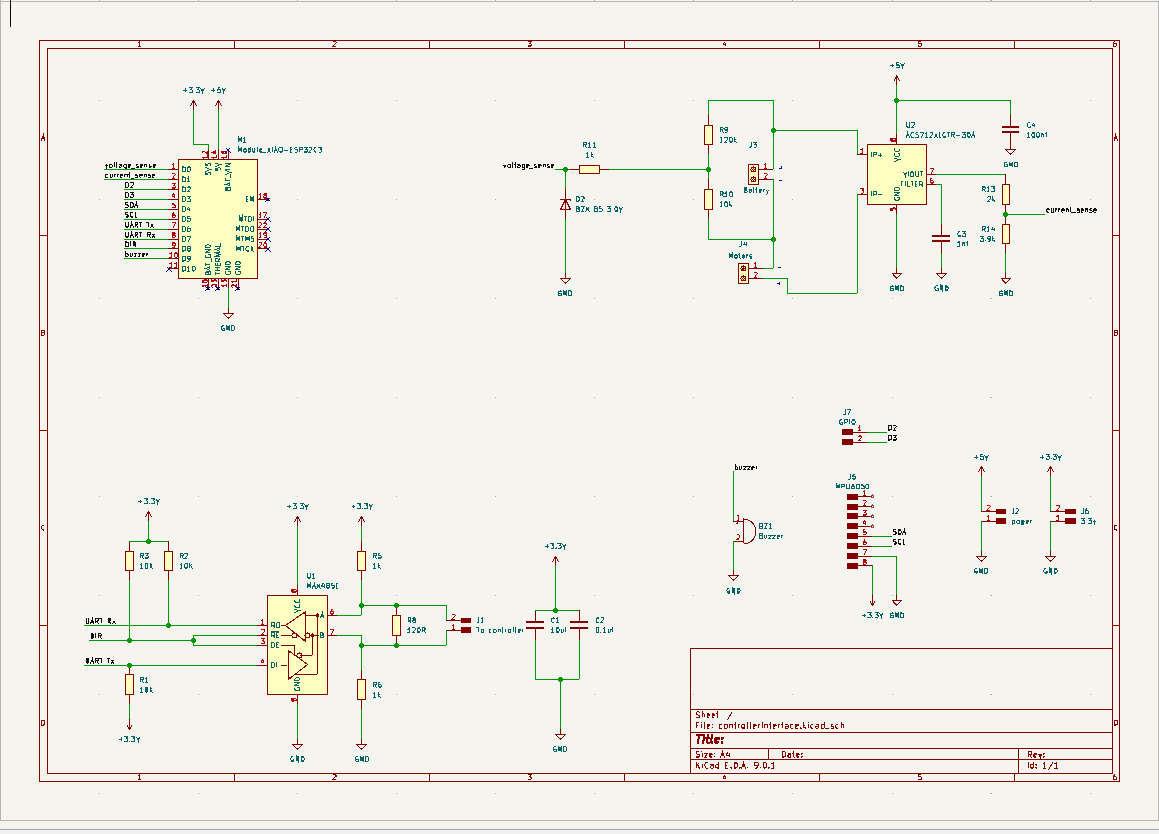Image resolution: width=1159 pixels, height=834 pixels.
Task: Click the D2 label on J7 GPIO
Action: pyautogui.click(x=892, y=428)
